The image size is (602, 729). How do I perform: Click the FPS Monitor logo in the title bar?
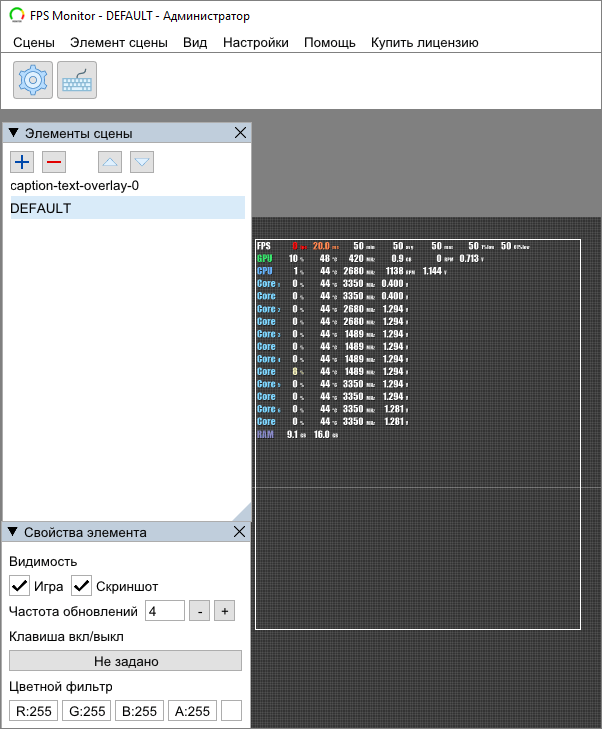(17, 15)
